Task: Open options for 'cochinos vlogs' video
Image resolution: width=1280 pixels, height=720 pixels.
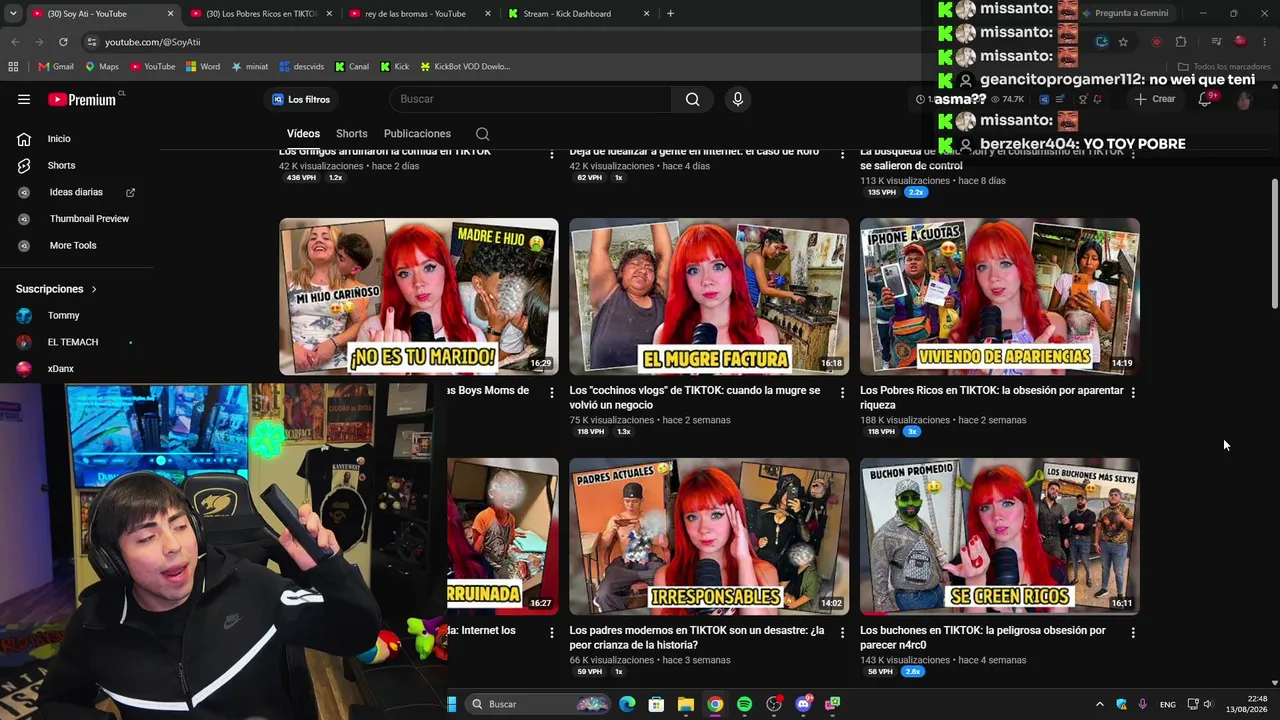Action: (x=842, y=393)
